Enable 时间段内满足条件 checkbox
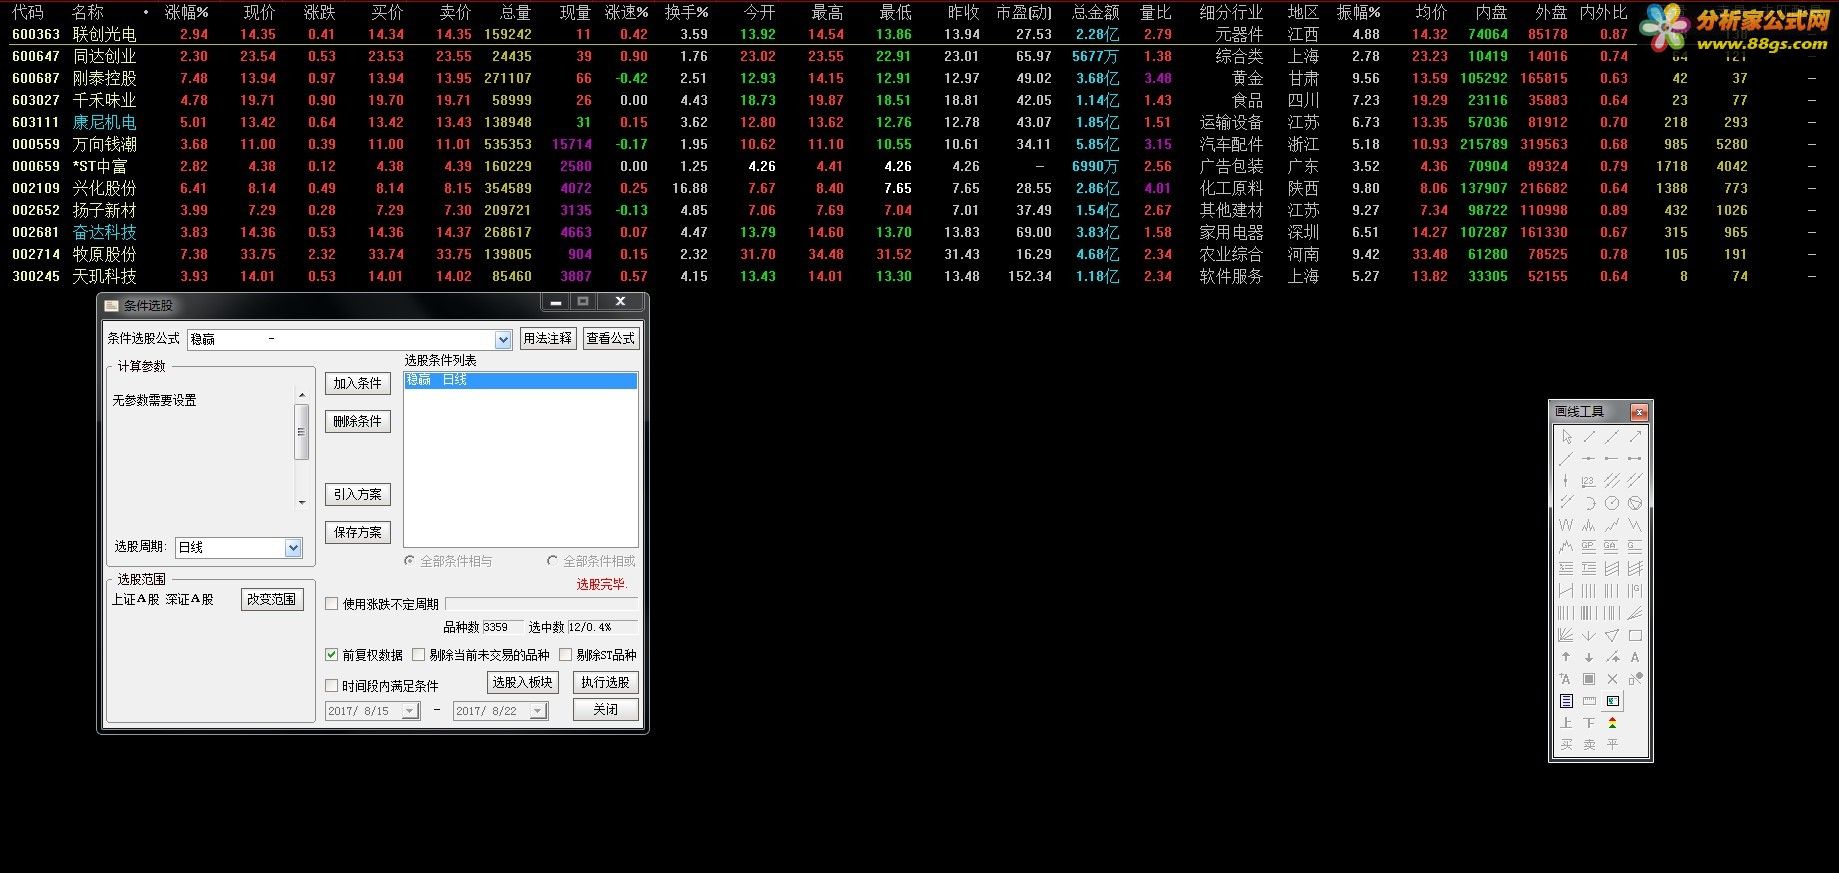Viewport: 1839px width, 873px height. point(332,686)
